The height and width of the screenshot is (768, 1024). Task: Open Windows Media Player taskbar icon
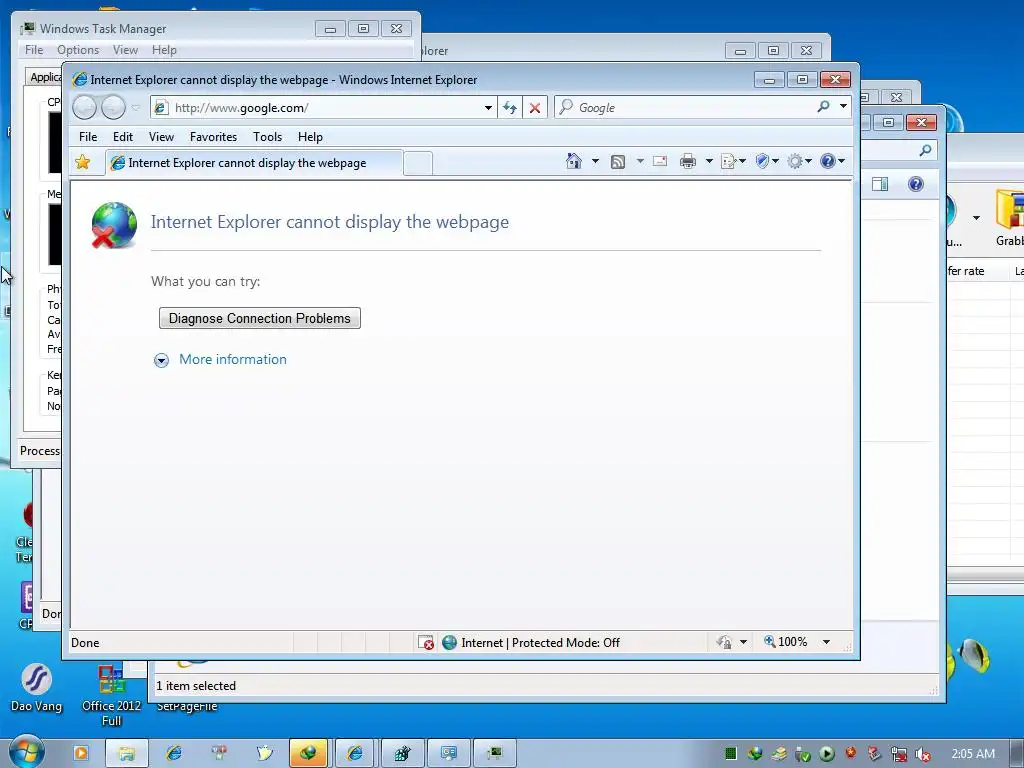[x=81, y=753]
